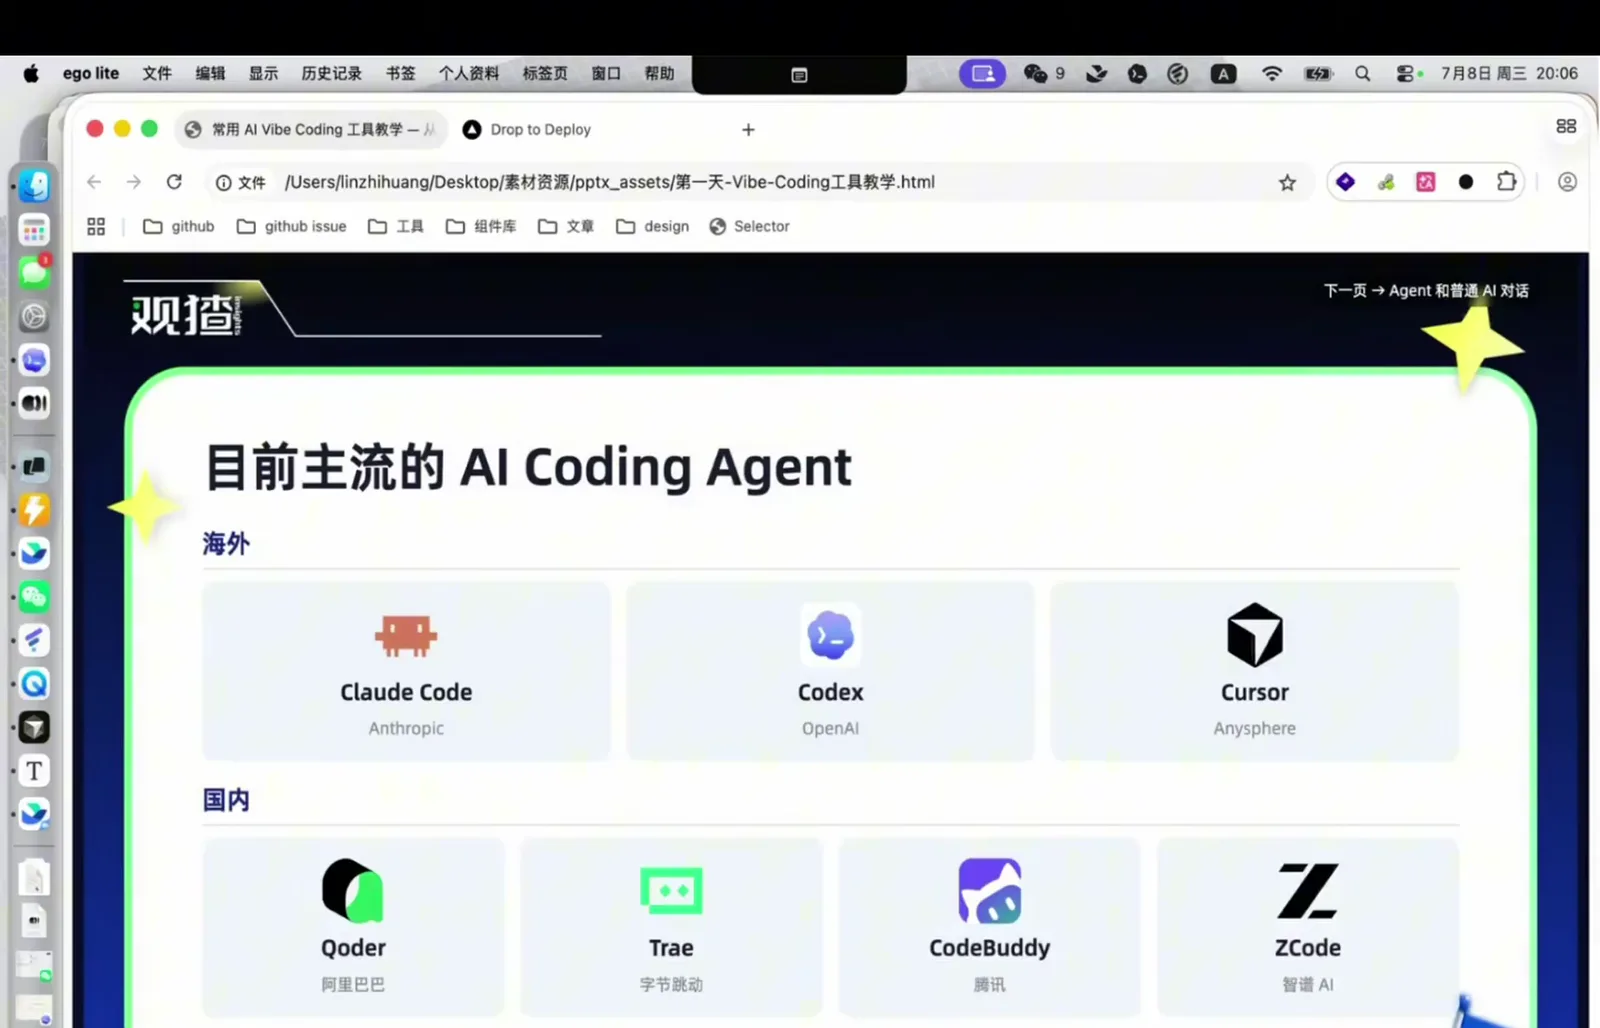Open the 编辑 menu
1600x1028 pixels.
tap(210, 73)
